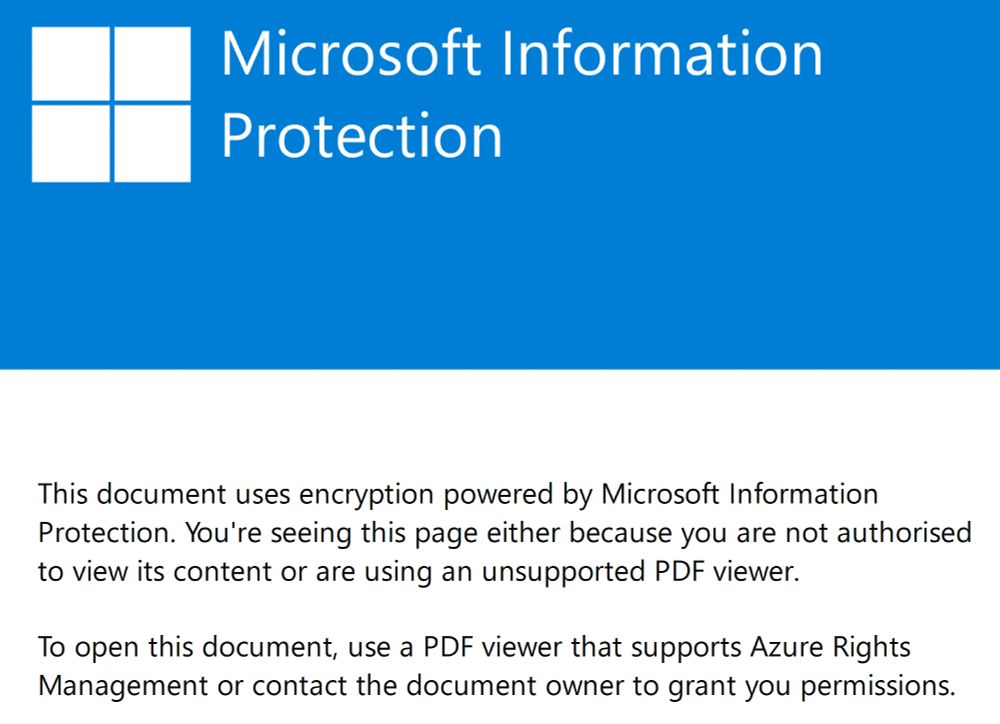Click the top-left square of the logo

70,63
